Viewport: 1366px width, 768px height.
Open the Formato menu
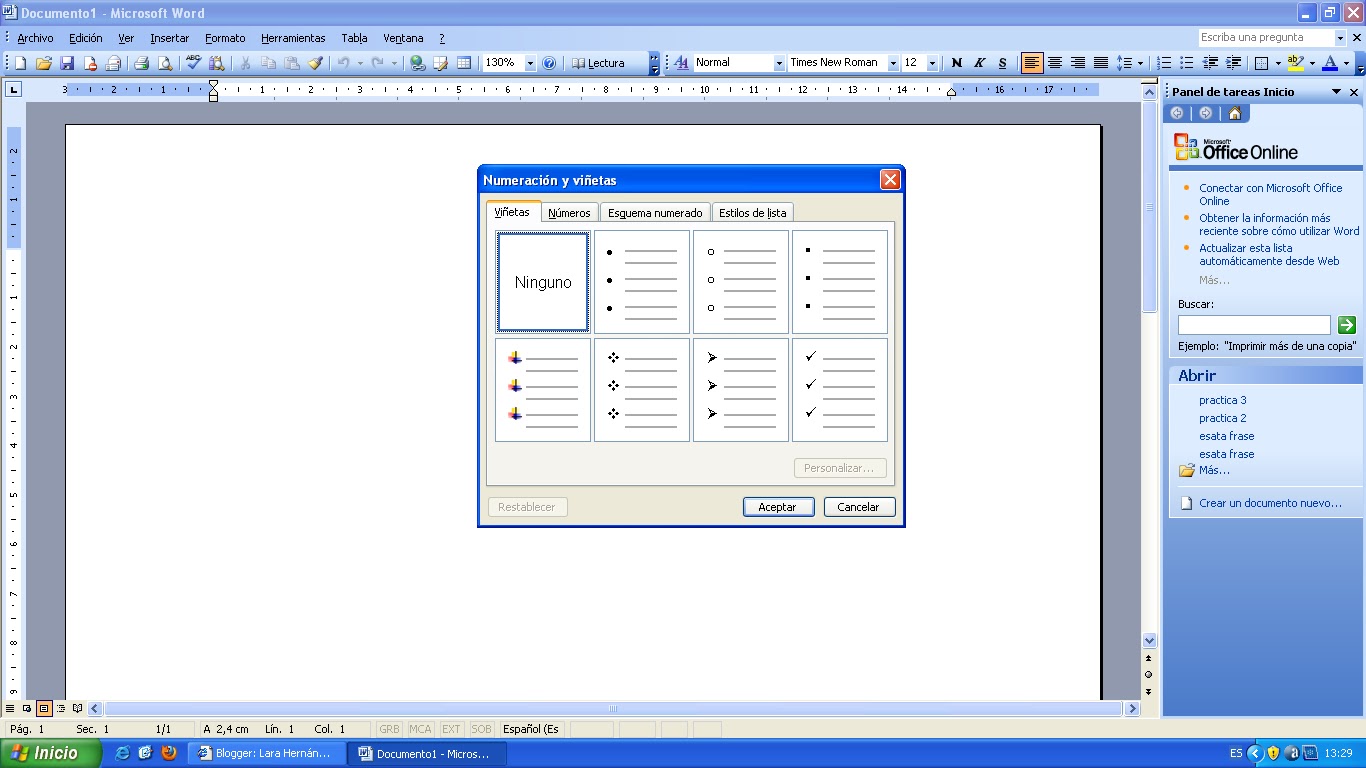click(225, 38)
